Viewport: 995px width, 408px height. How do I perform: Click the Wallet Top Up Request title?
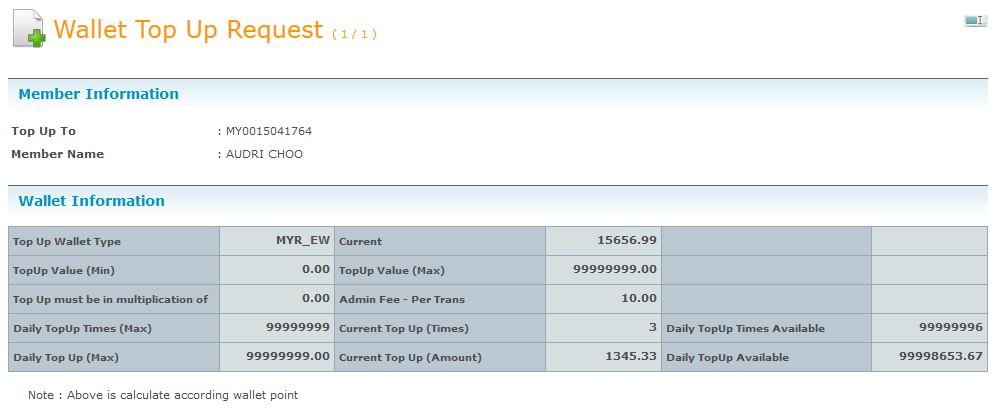click(189, 30)
